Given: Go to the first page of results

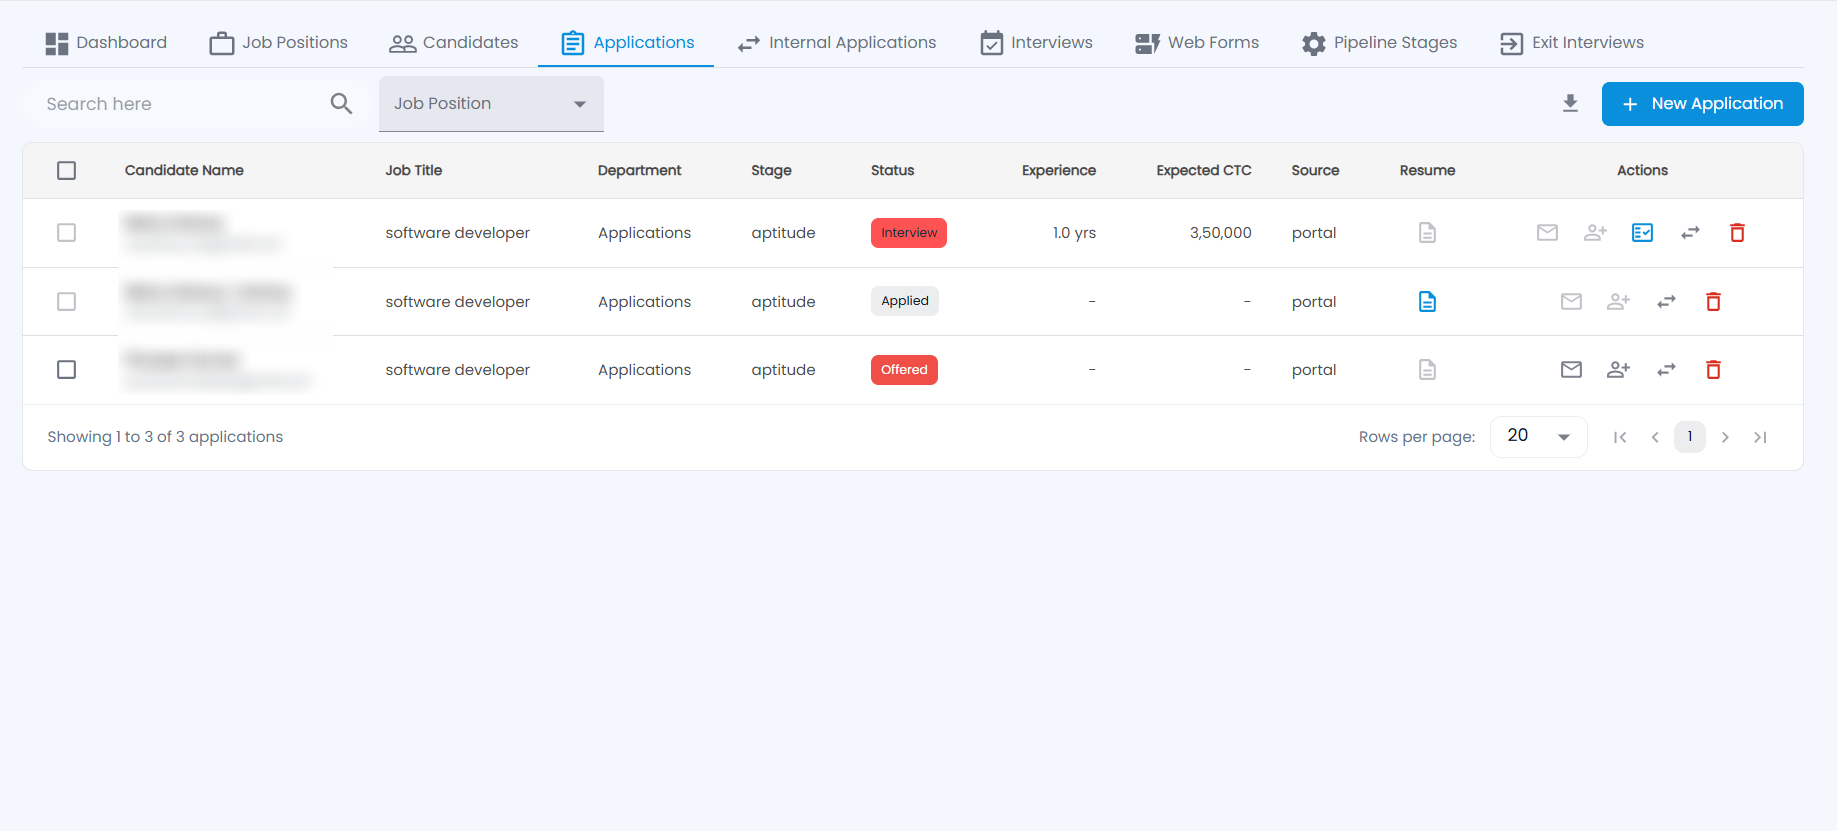Looking at the screenshot, I should point(1620,437).
